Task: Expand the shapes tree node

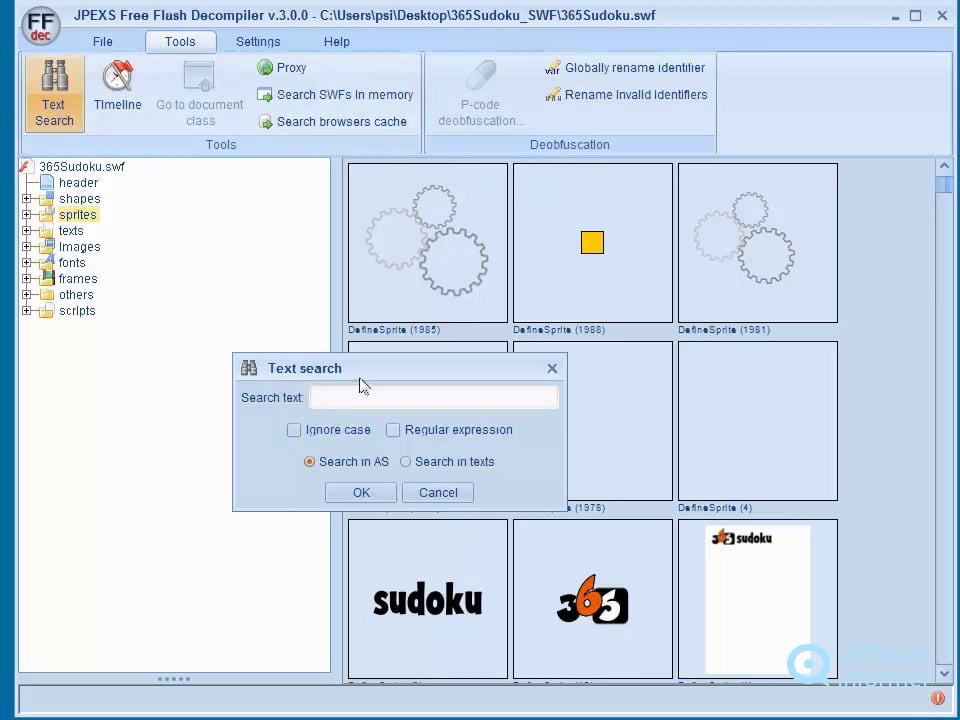Action: (x=26, y=198)
